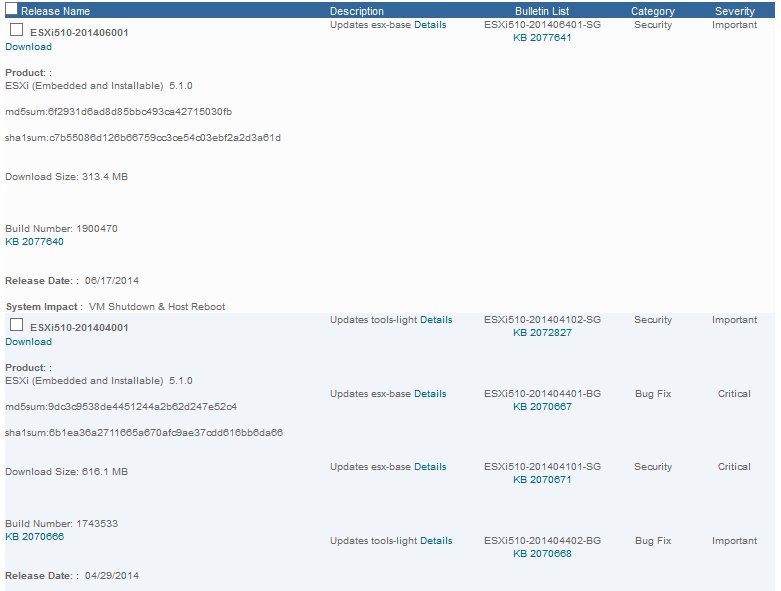The width and height of the screenshot is (781, 591).
Task: Open KB 2070668 bulletin link
Action: (x=542, y=554)
